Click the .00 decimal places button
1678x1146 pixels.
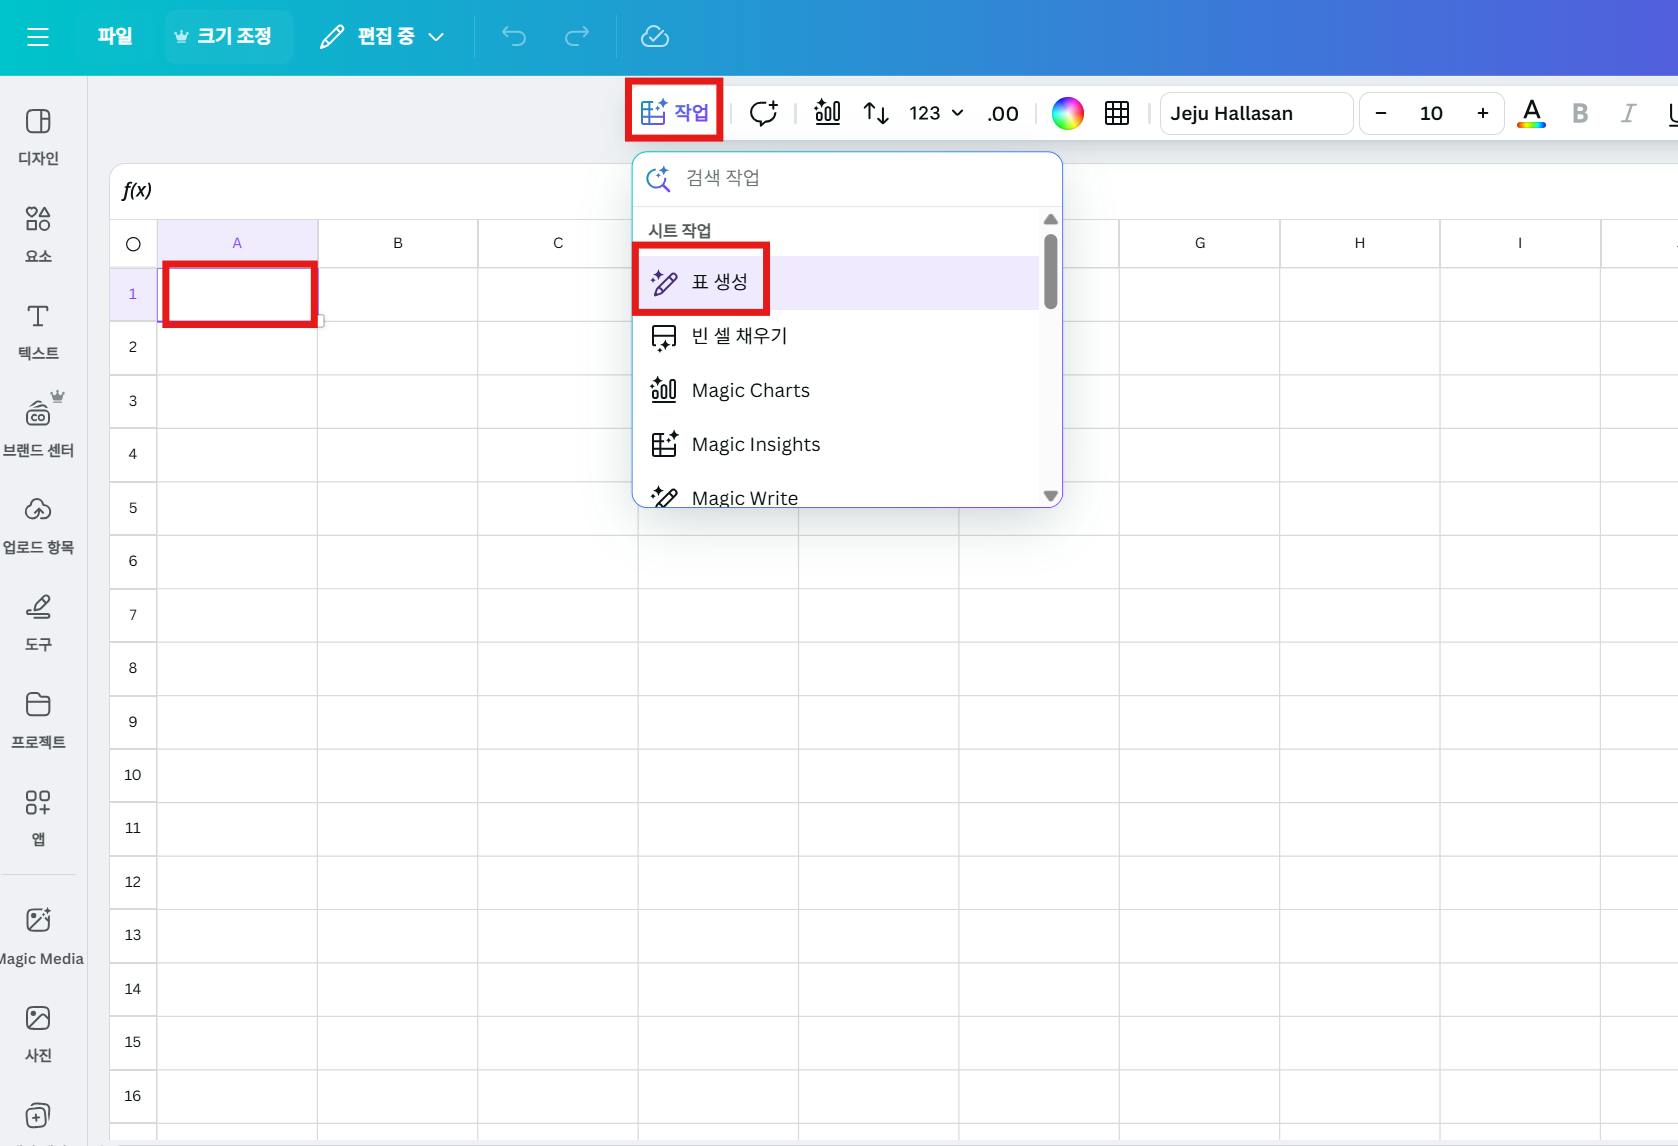coord(1003,114)
